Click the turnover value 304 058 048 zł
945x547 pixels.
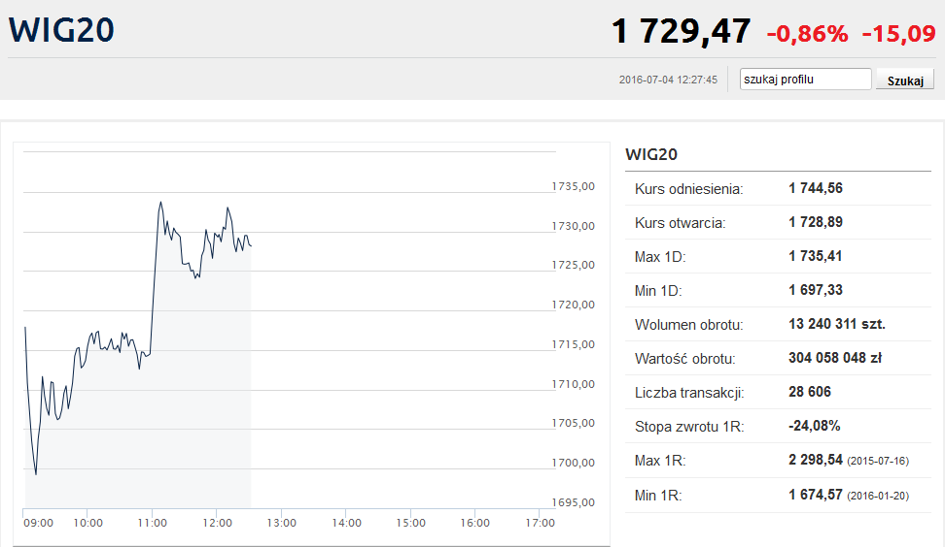click(x=835, y=358)
